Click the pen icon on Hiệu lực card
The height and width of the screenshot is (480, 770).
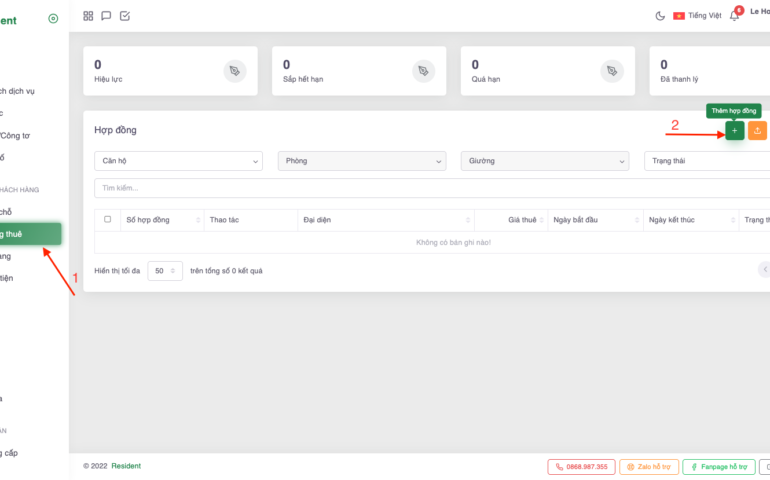click(235, 71)
